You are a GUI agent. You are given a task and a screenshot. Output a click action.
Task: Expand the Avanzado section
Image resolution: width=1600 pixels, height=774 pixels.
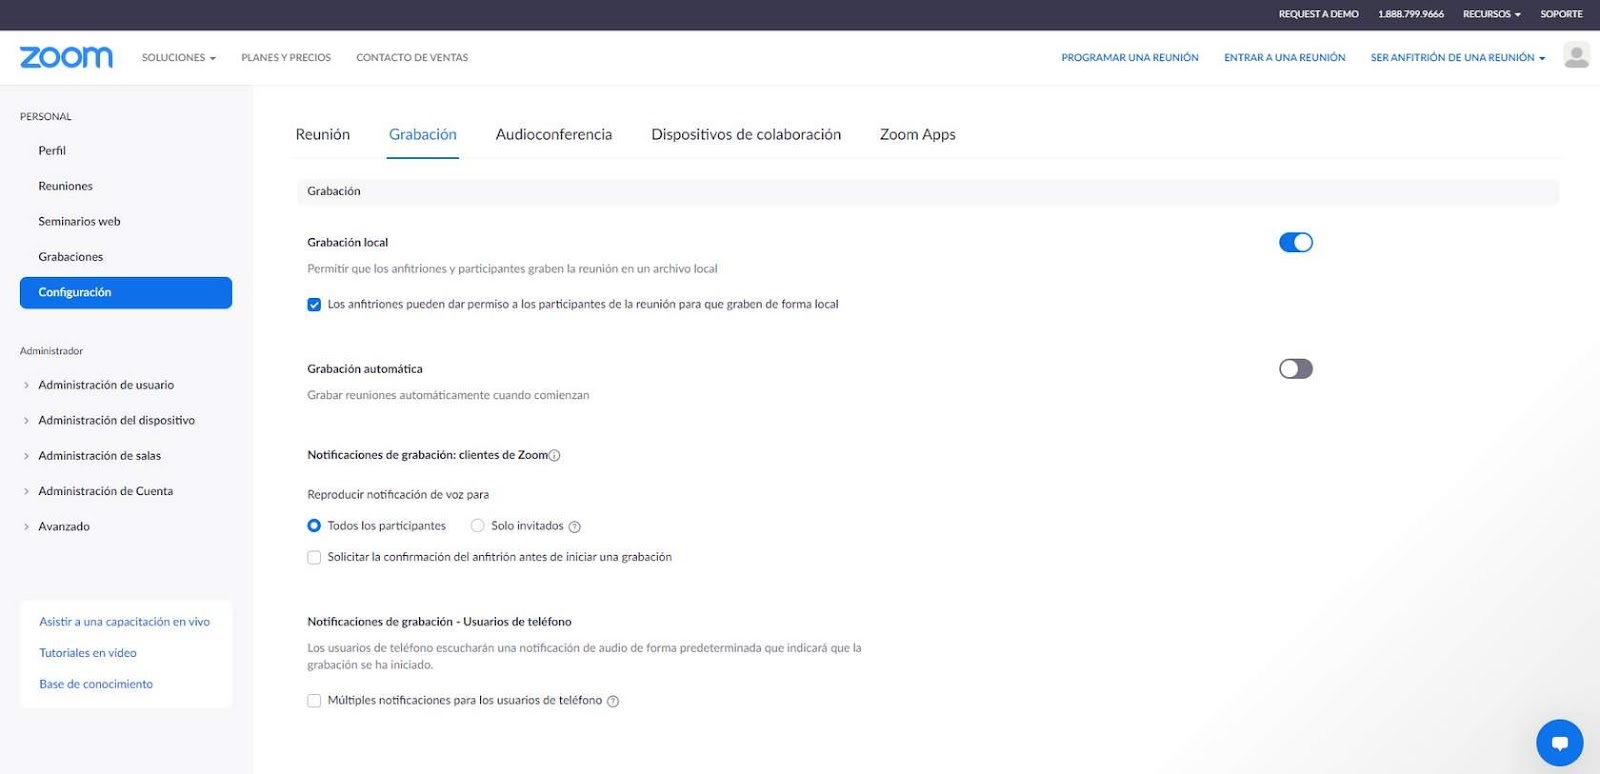pos(64,527)
